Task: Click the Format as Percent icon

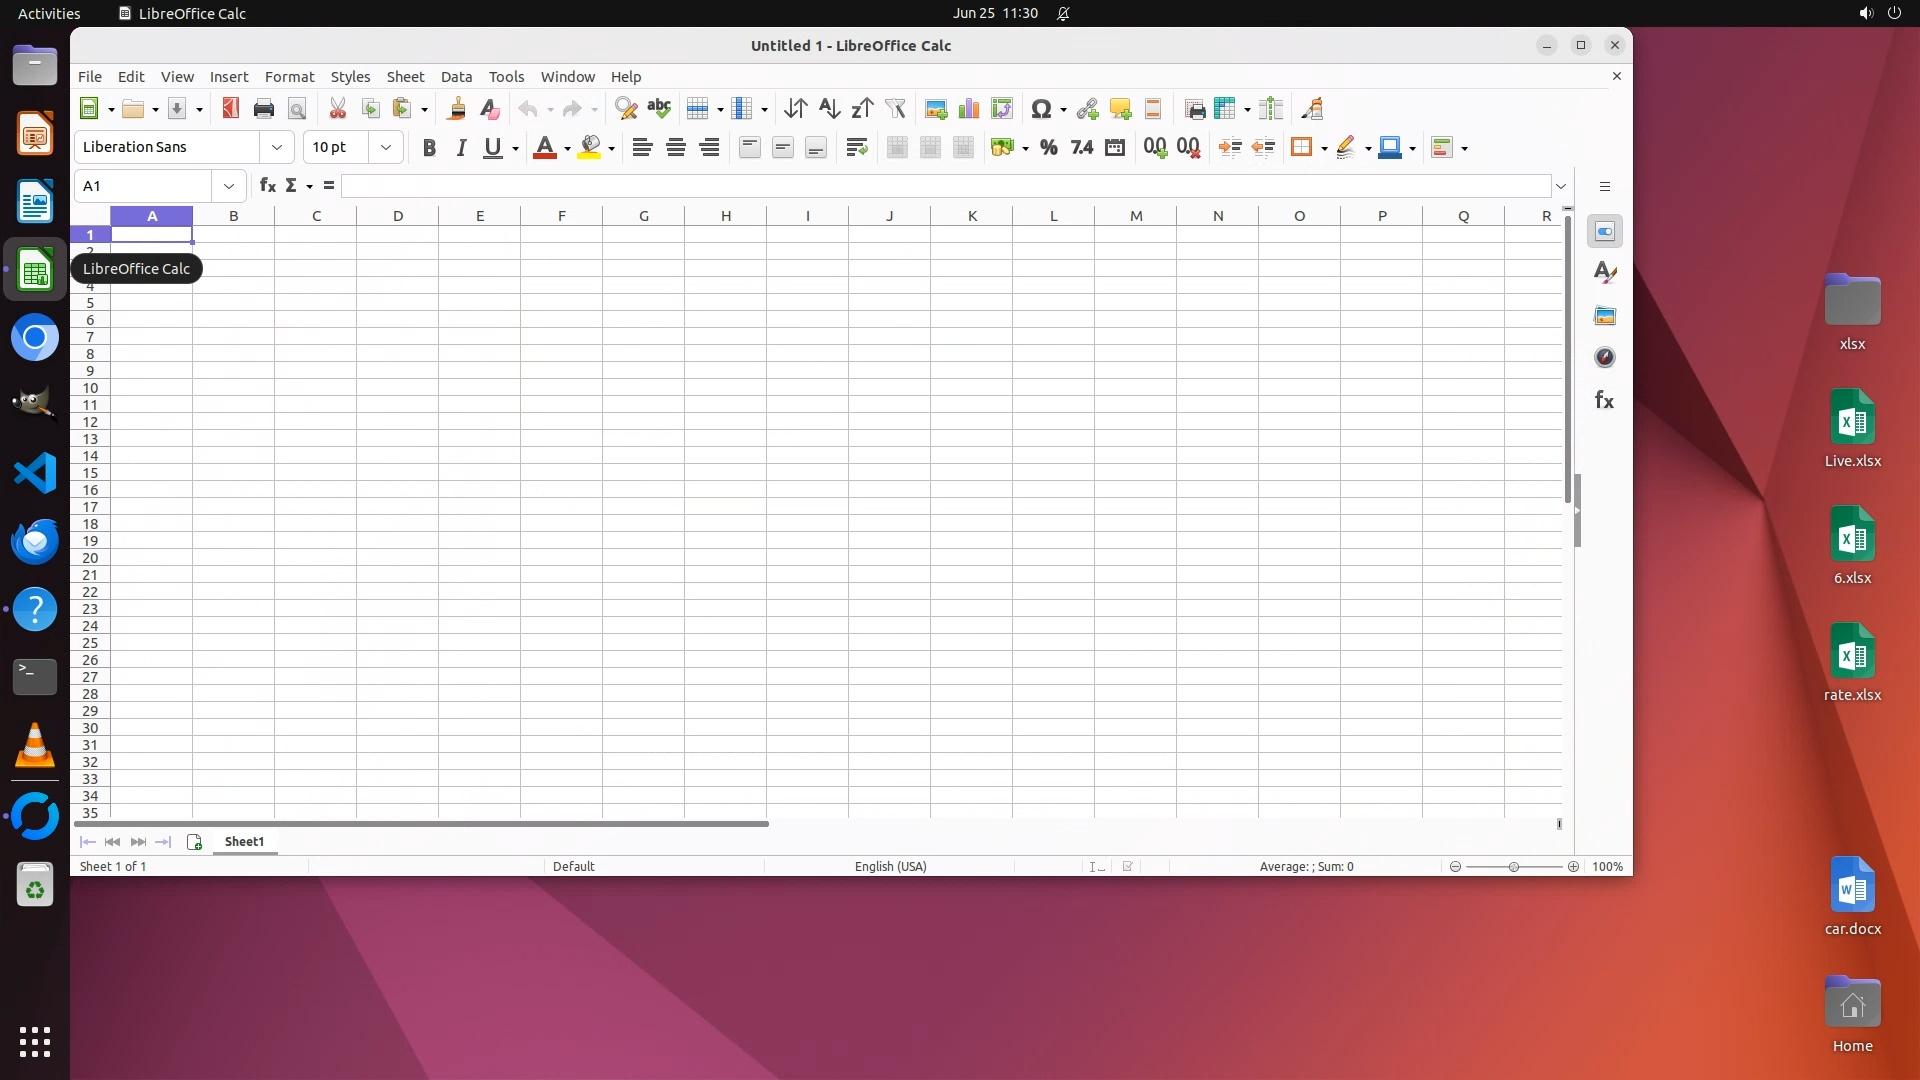Action: [x=1048, y=148]
